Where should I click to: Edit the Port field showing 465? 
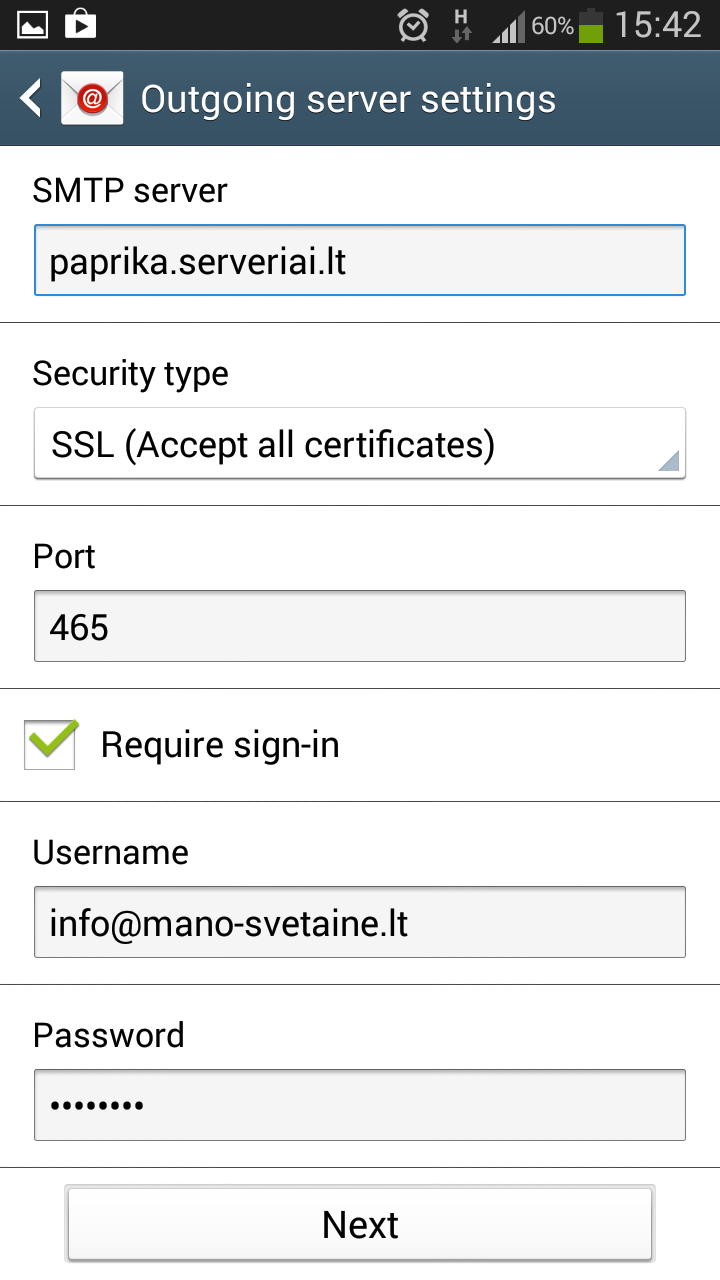coord(359,627)
